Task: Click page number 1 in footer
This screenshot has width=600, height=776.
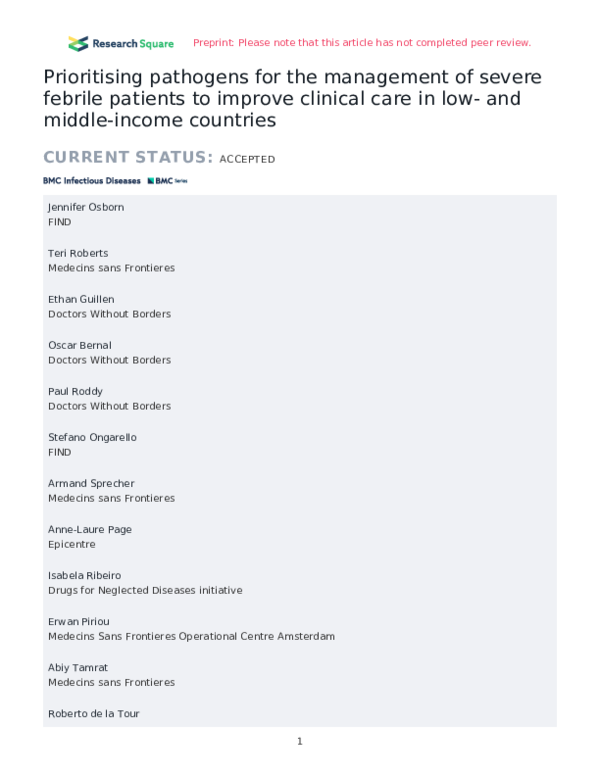Action: coord(300,741)
